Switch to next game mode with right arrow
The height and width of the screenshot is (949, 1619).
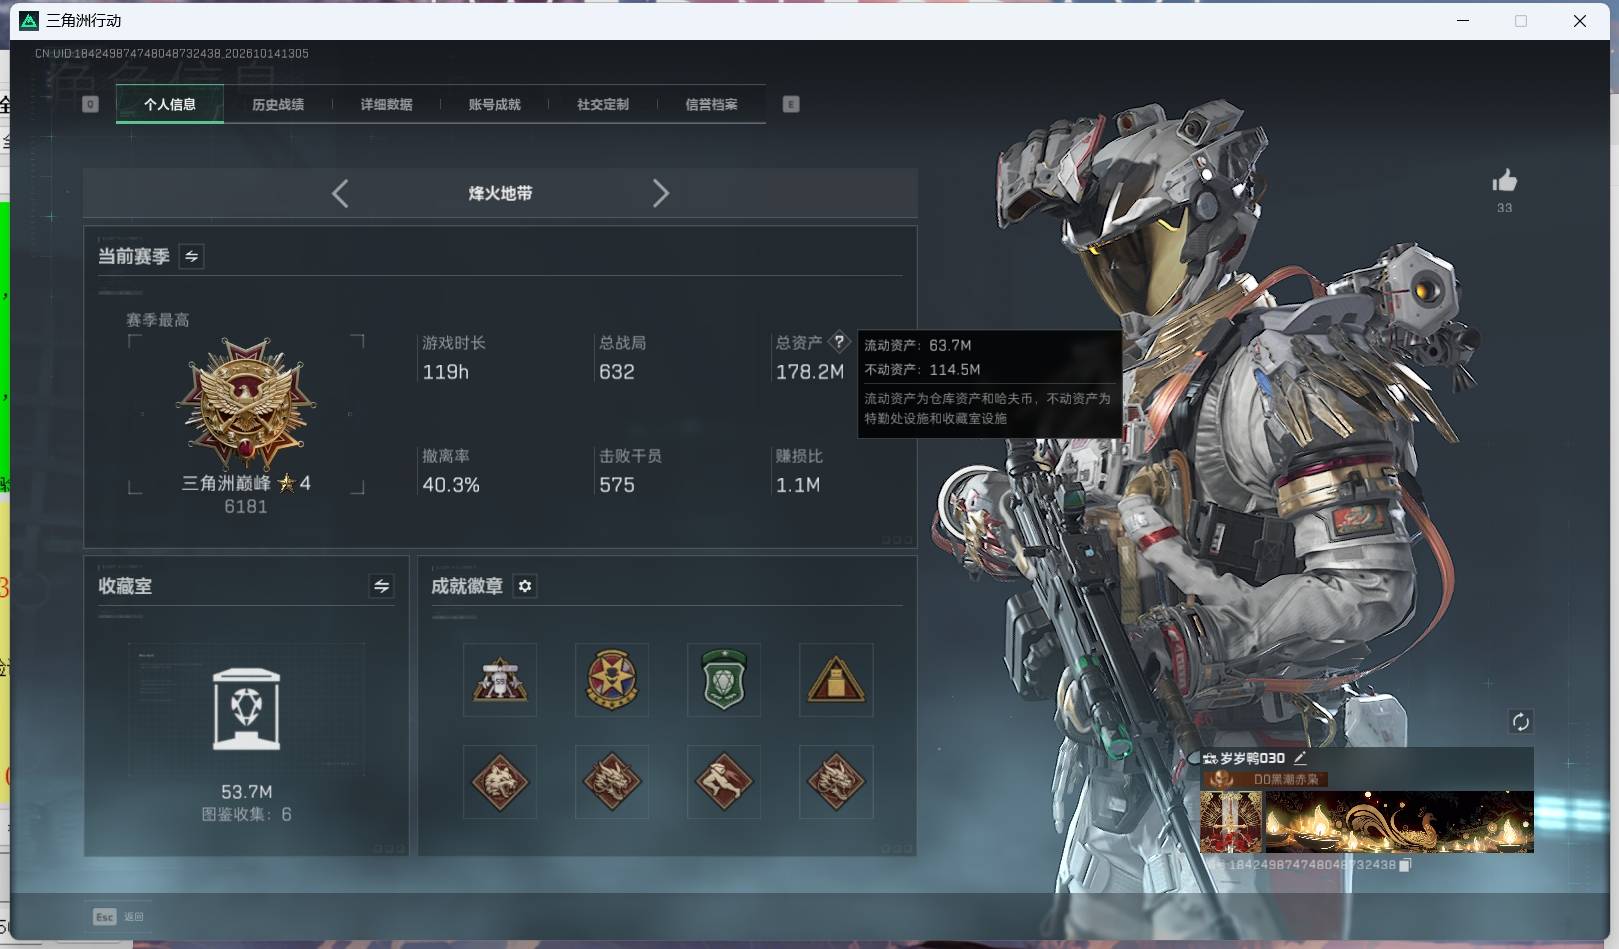pyautogui.click(x=660, y=193)
